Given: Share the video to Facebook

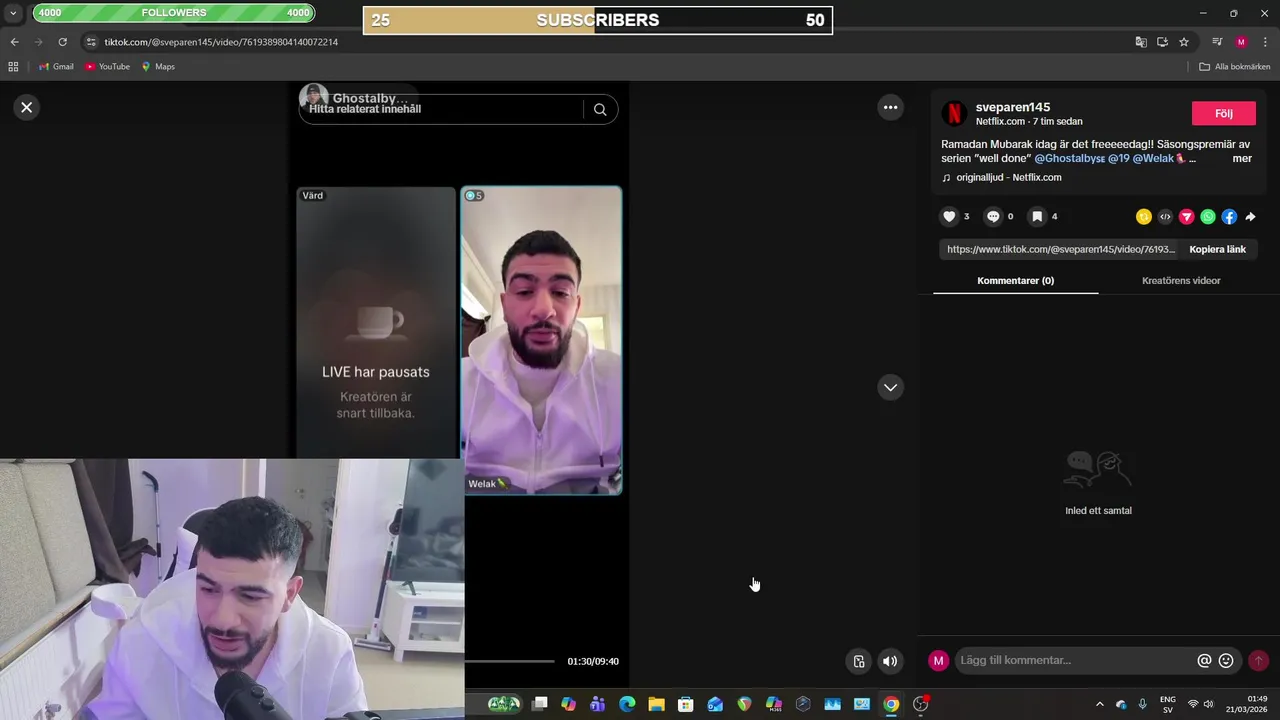Looking at the screenshot, I should click(x=1229, y=216).
